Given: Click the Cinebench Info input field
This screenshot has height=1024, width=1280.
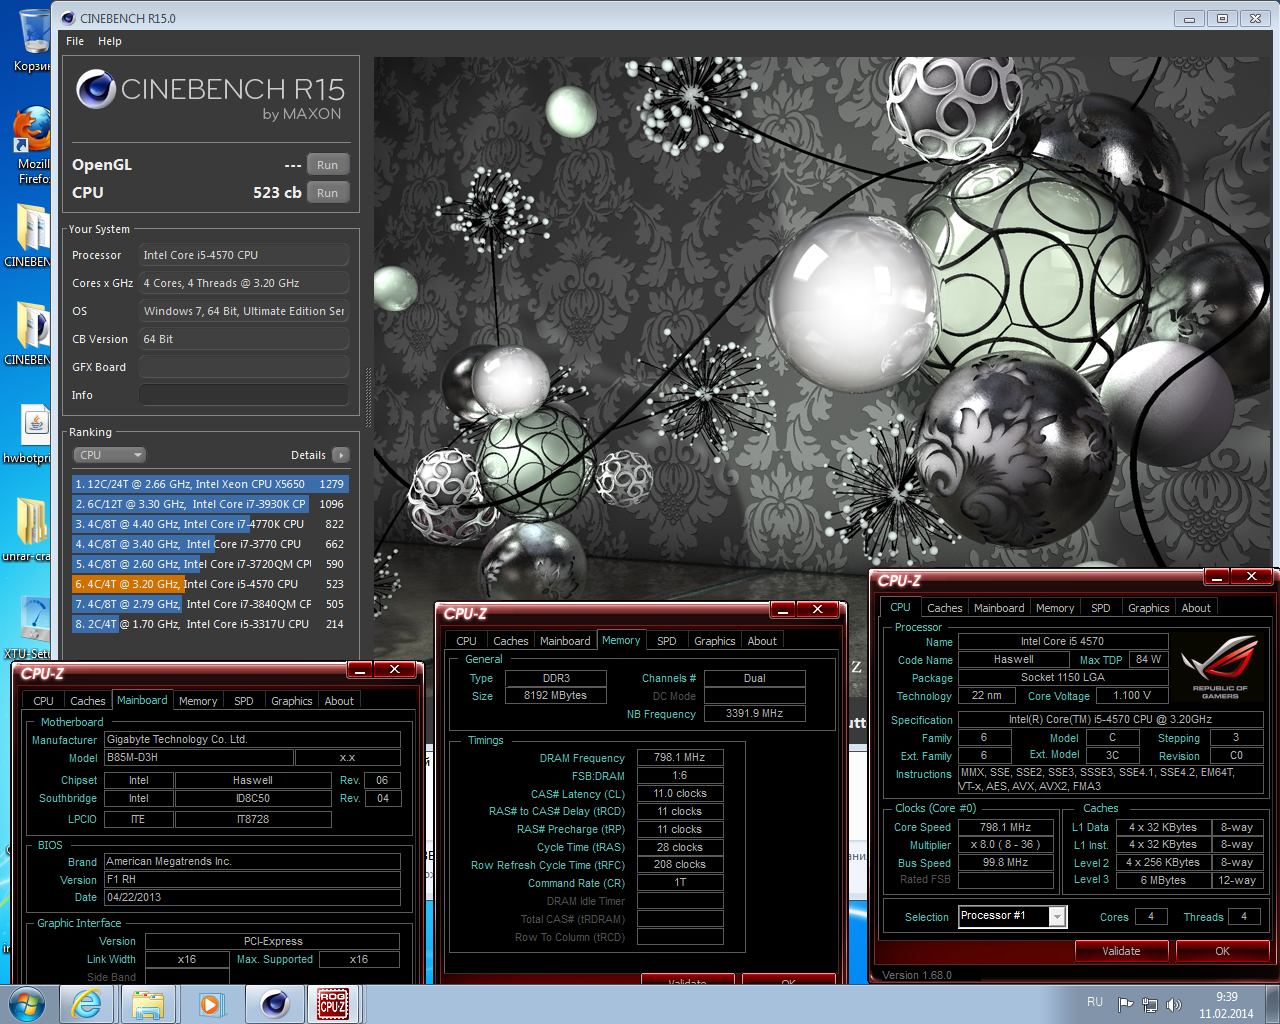Looking at the screenshot, I should (x=244, y=395).
